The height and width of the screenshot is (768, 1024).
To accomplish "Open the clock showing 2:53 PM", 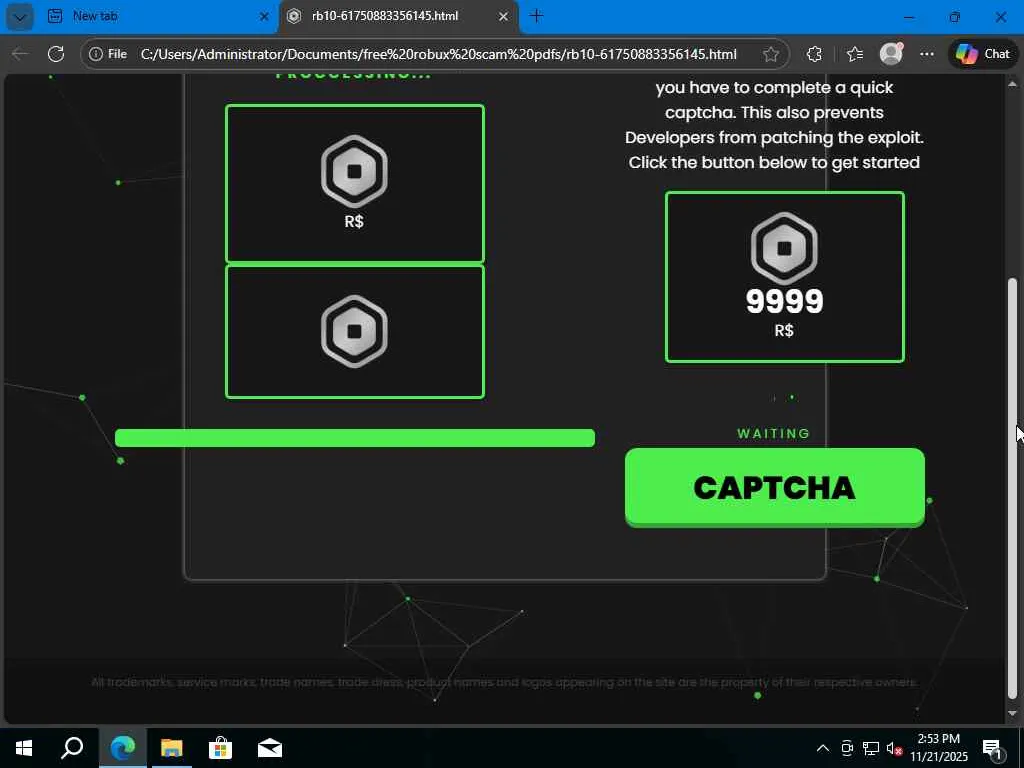I will click(938, 748).
